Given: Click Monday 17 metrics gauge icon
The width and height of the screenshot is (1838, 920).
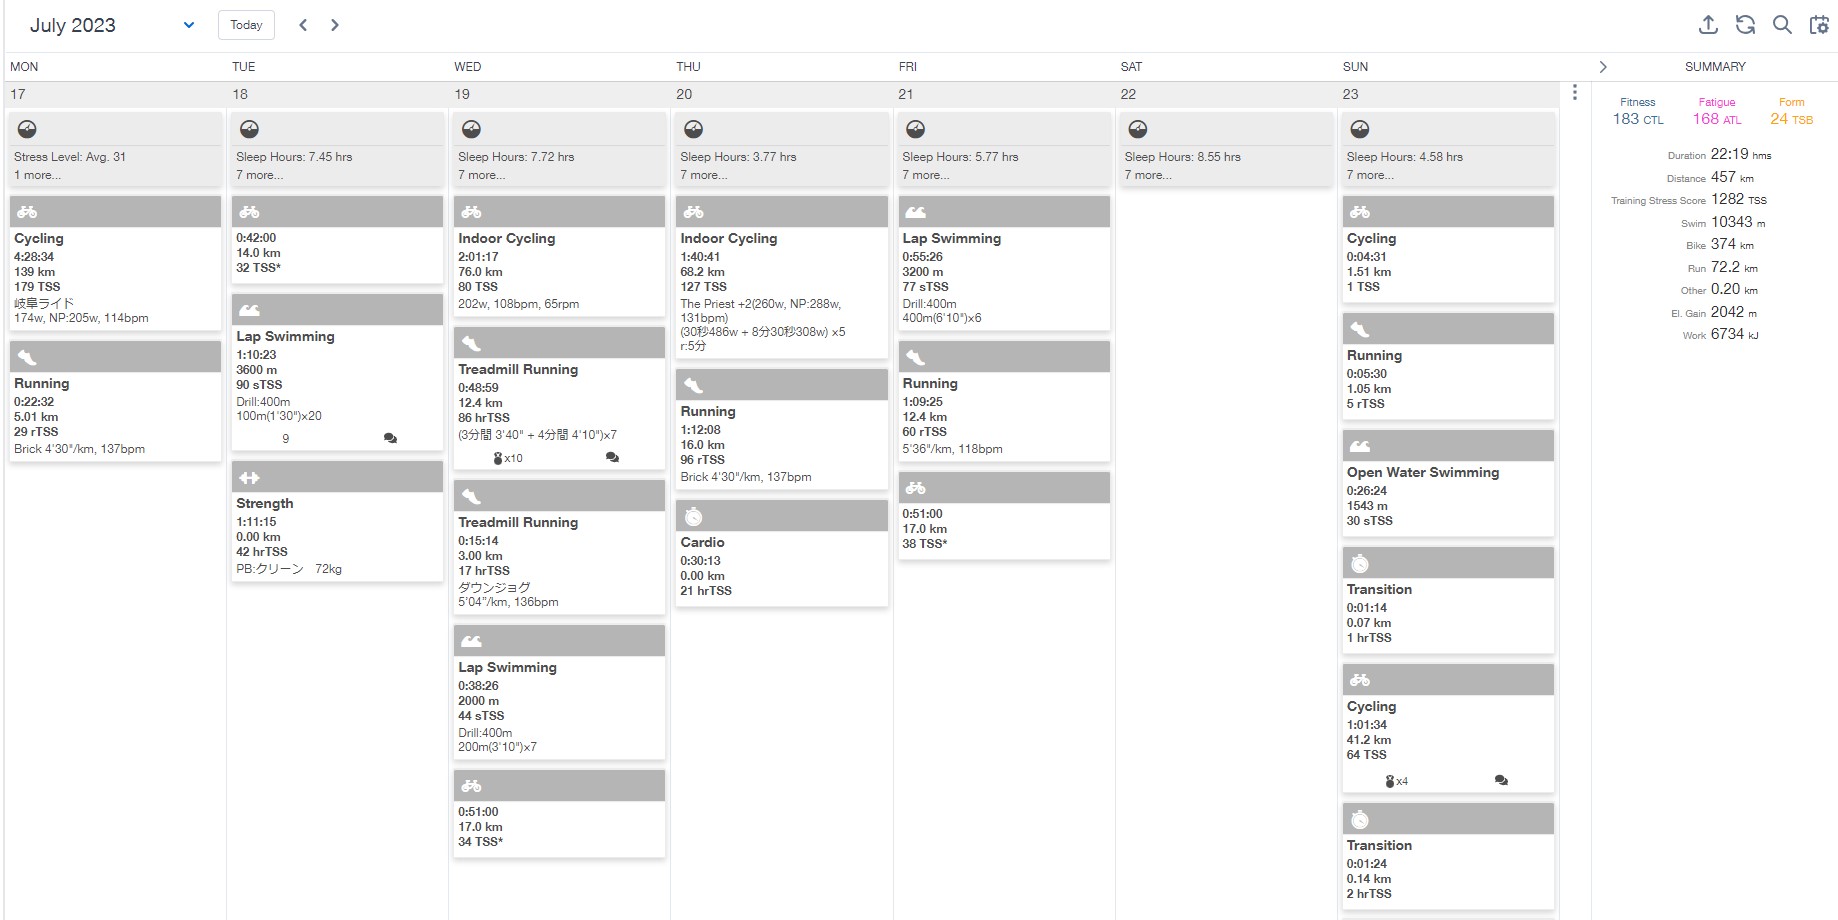Looking at the screenshot, I should 28,129.
